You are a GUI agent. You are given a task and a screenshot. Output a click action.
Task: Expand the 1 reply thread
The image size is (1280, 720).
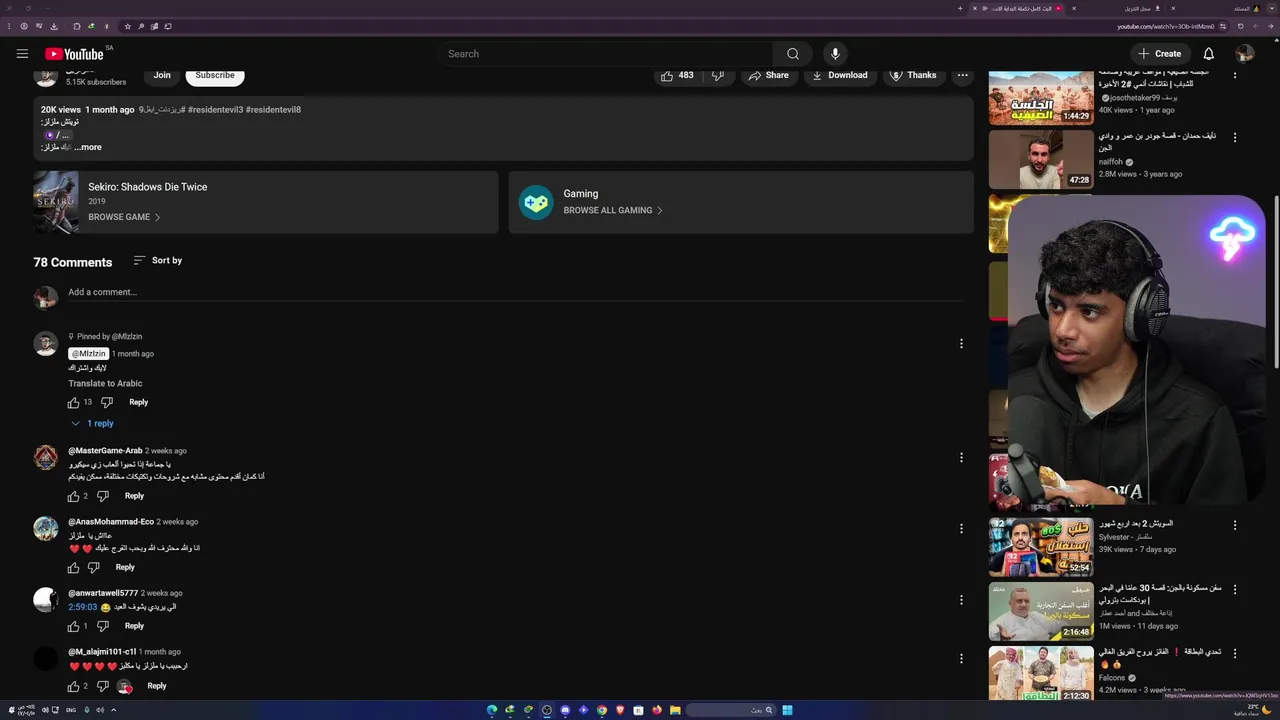[92, 423]
